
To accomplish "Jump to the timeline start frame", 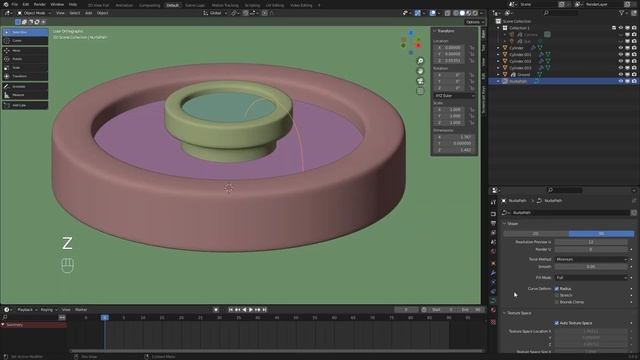I will pos(231,310).
